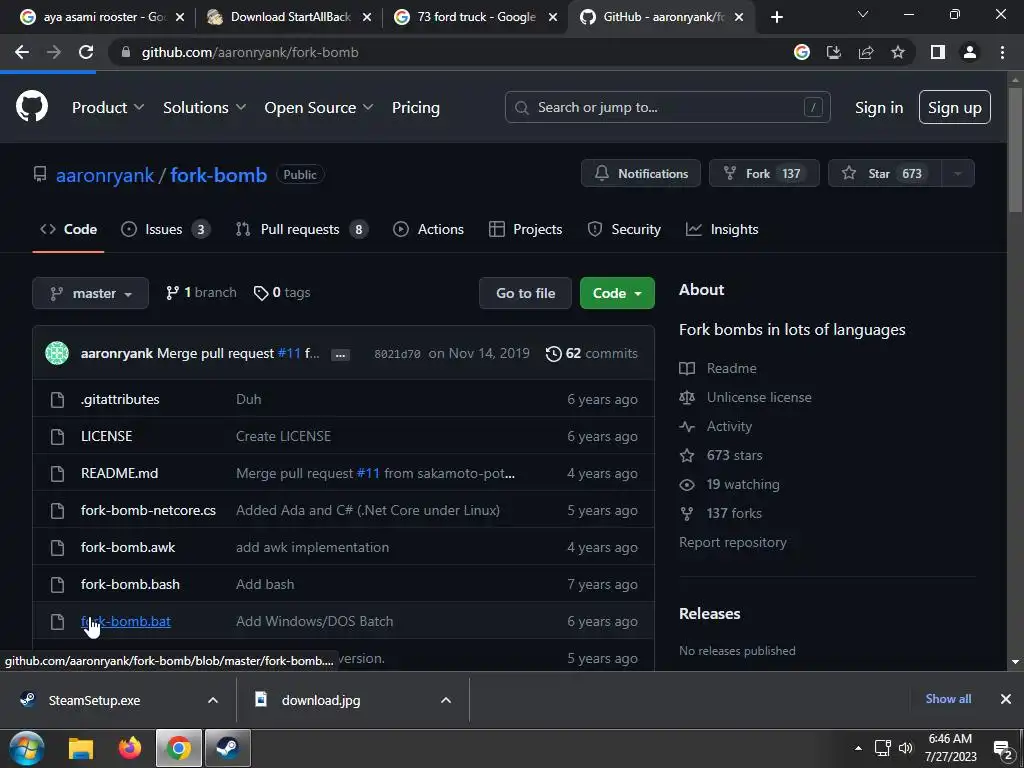Screen dimensions: 1024x768
Task: Click the Google icon in address bar
Action: (x=801, y=52)
